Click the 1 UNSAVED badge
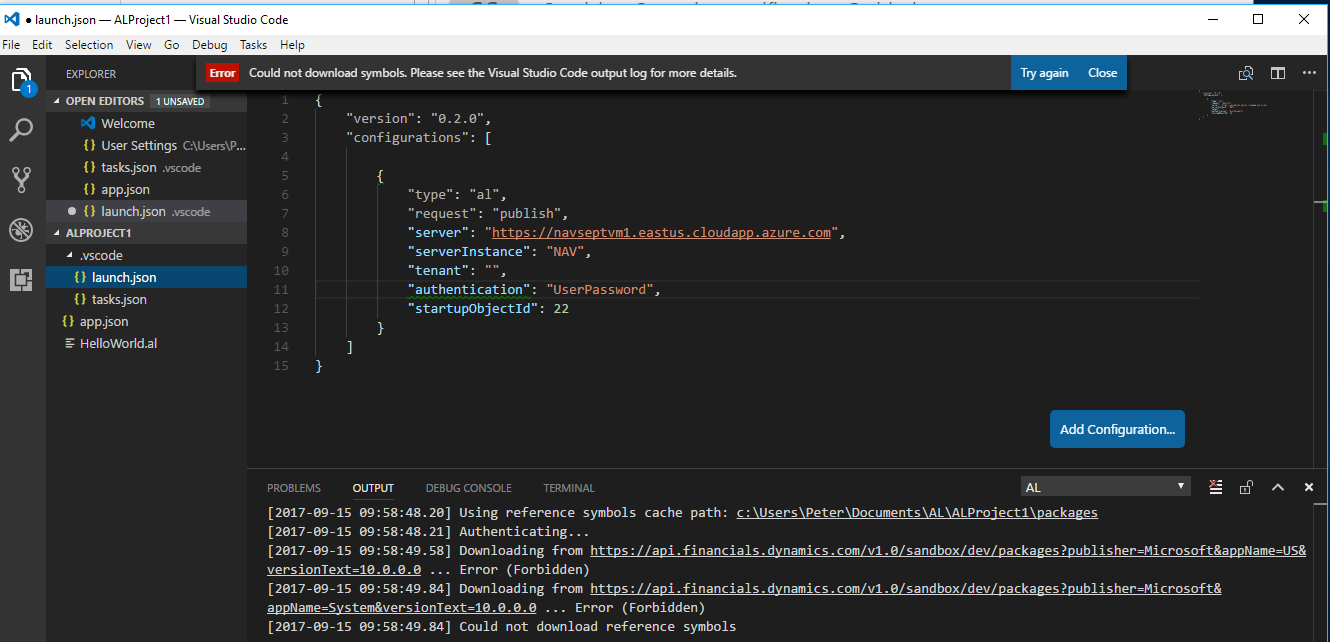 (x=179, y=101)
